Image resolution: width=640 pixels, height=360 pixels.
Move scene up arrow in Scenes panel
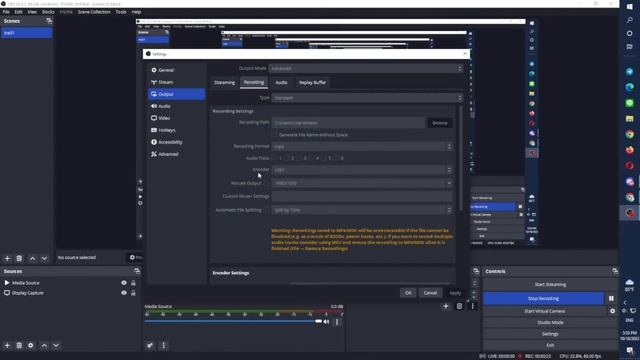33,258
